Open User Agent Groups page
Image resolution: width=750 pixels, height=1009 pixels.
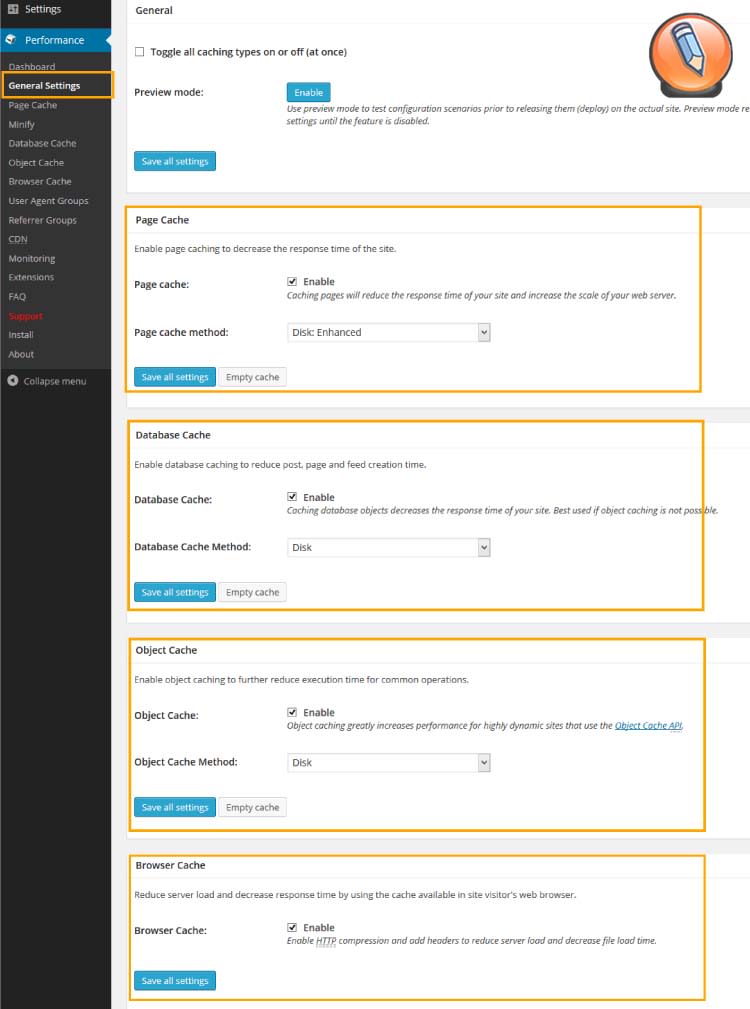coord(48,201)
